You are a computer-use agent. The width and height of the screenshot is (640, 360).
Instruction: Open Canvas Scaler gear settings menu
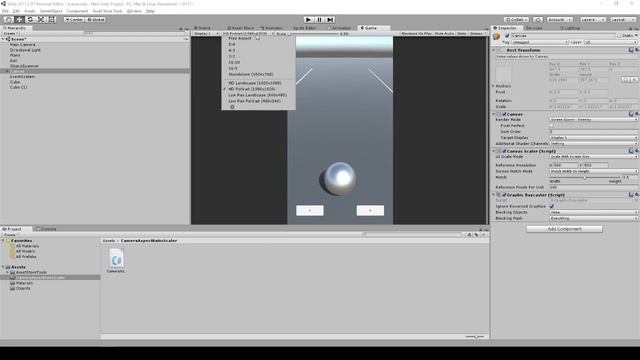[637, 151]
